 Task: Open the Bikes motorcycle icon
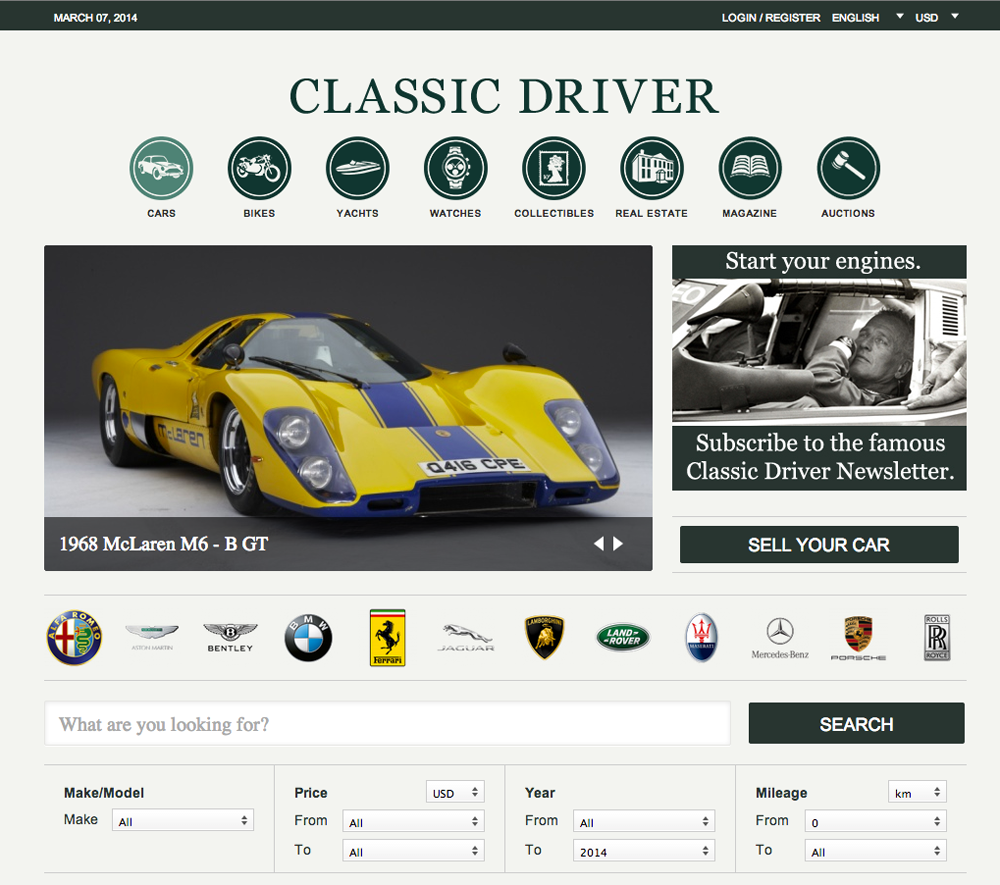tap(260, 168)
